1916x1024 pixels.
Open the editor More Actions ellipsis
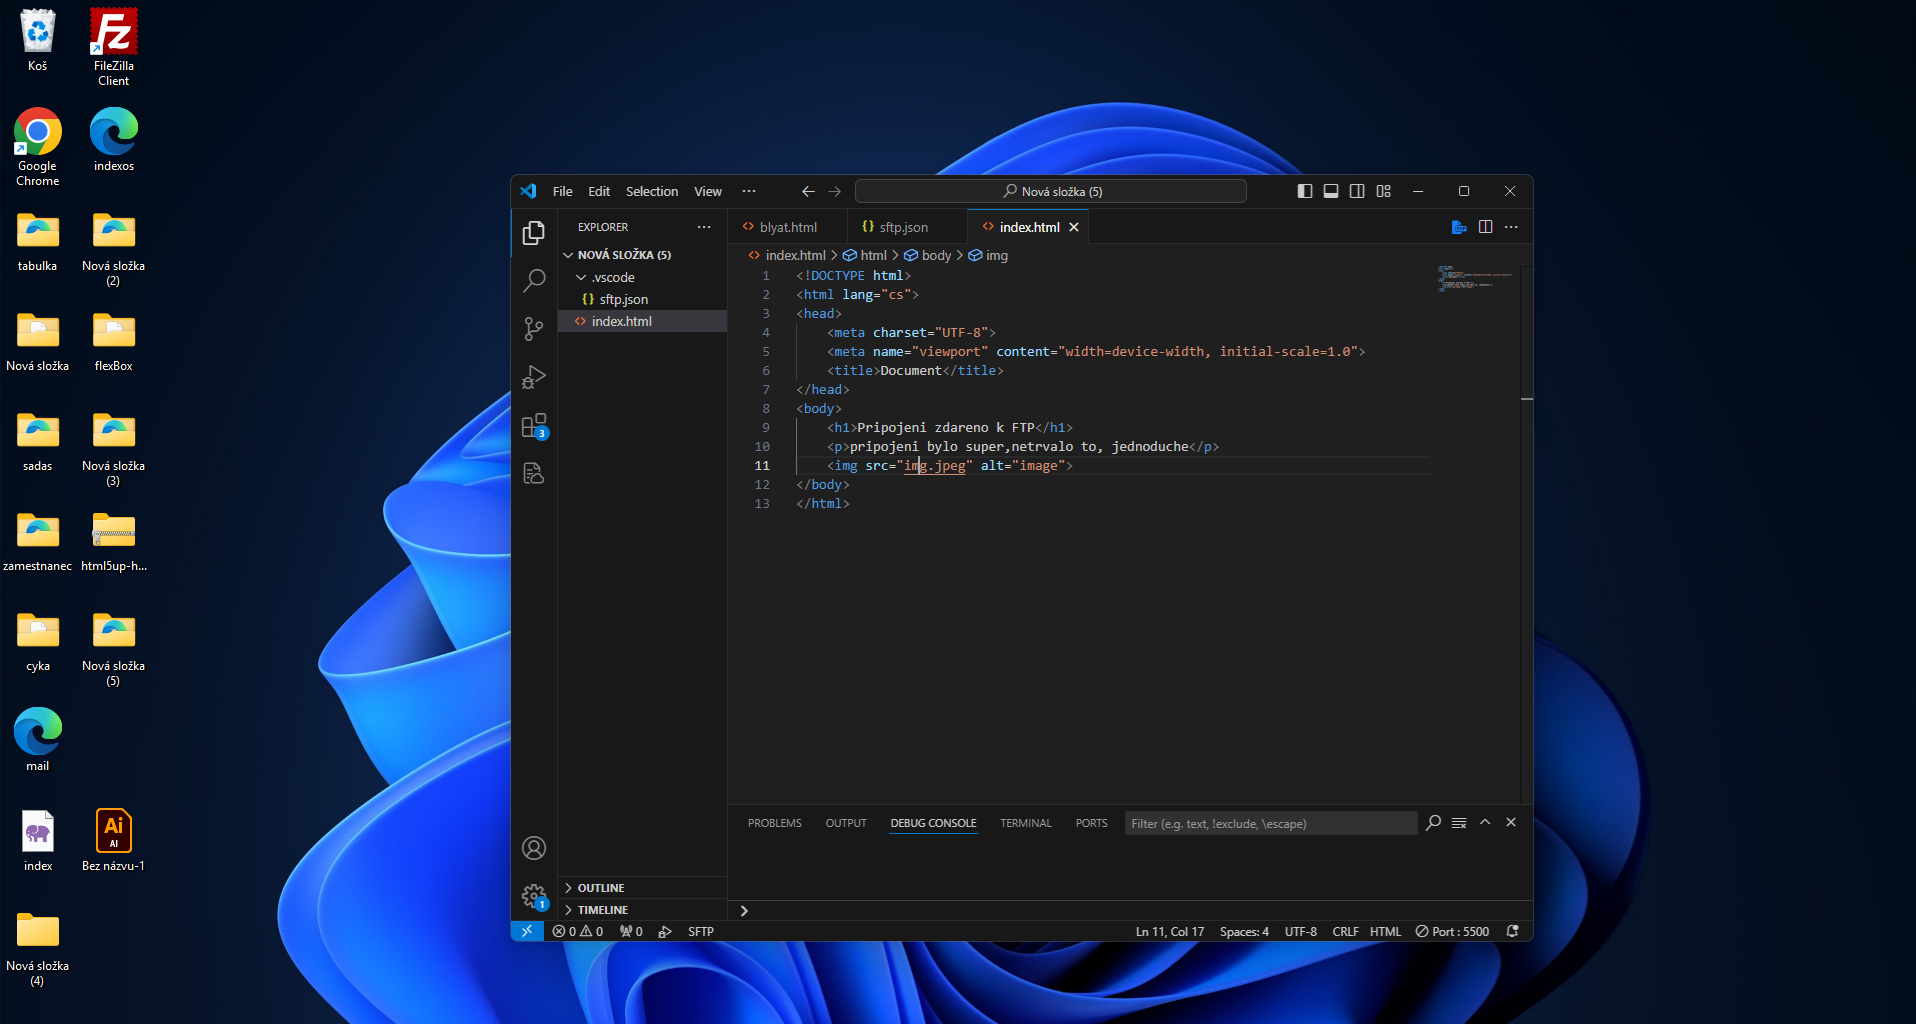coord(1512,227)
